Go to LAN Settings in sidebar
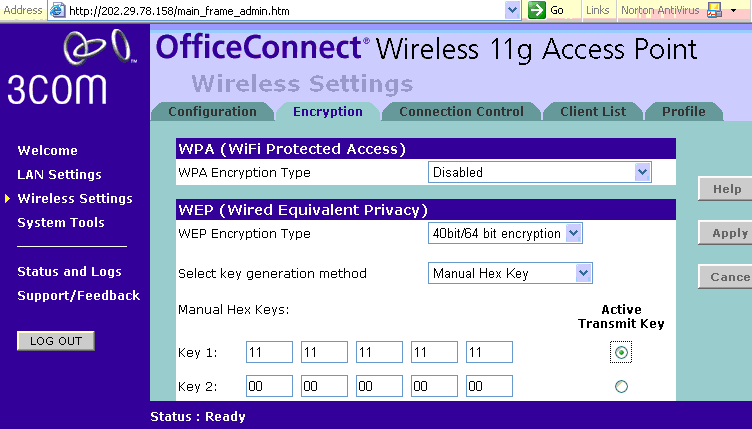This screenshot has width=752, height=429. [x=59, y=175]
